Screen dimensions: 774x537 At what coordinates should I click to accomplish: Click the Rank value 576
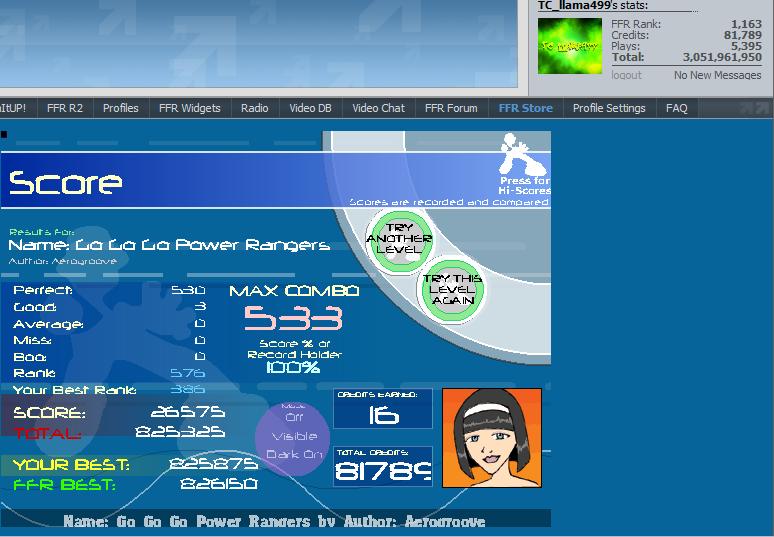pyautogui.click(x=188, y=373)
